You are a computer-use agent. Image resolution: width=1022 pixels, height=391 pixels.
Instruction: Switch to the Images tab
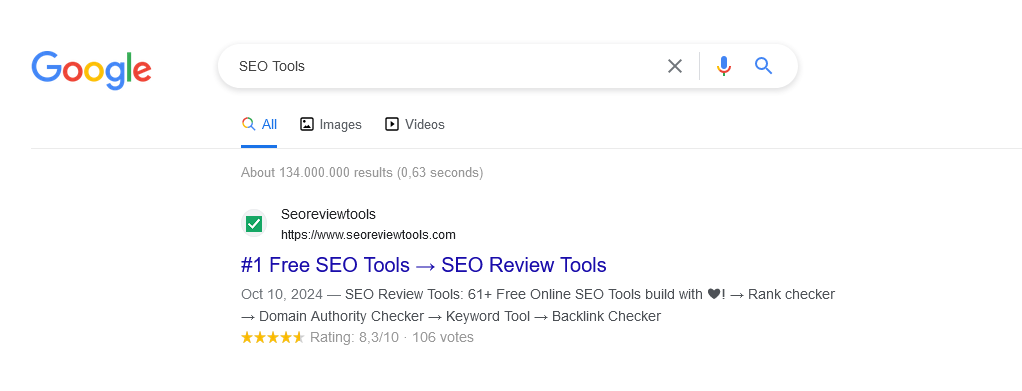(330, 124)
